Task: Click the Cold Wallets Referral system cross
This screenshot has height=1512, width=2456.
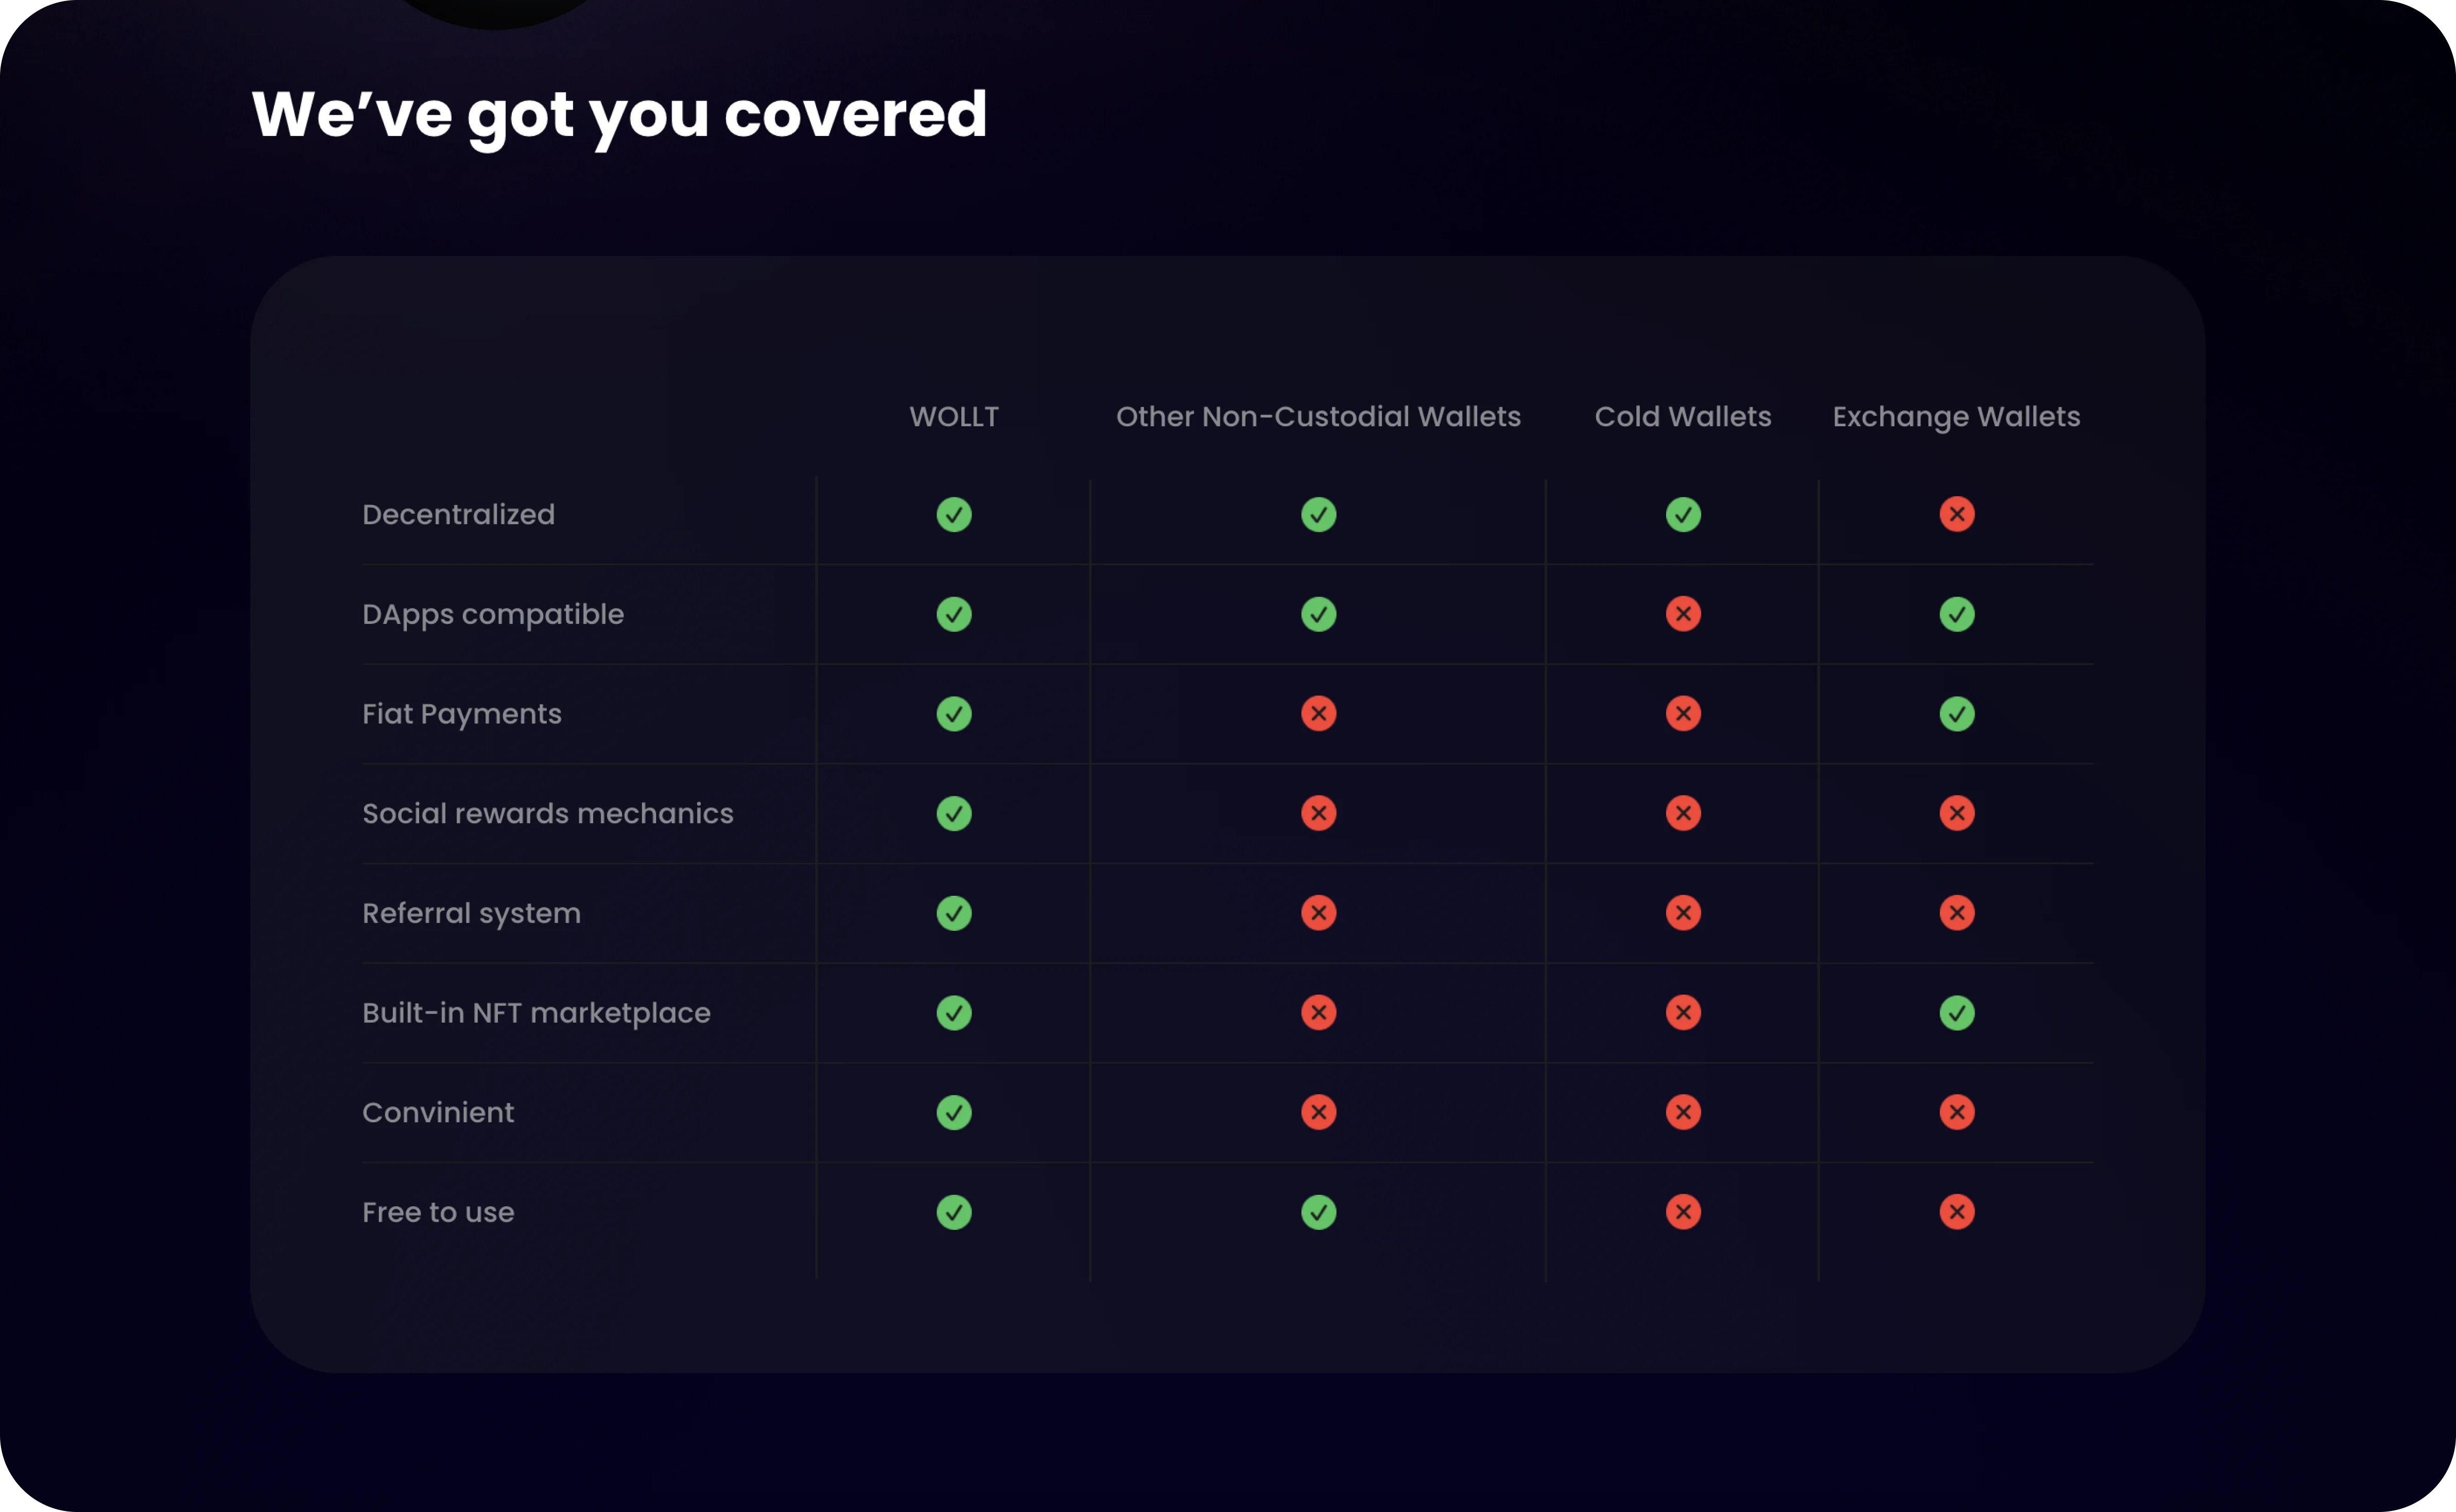Action: coord(1683,912)
